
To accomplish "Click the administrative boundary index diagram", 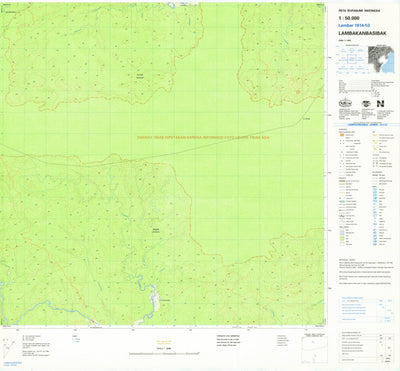I will [314, 349].
